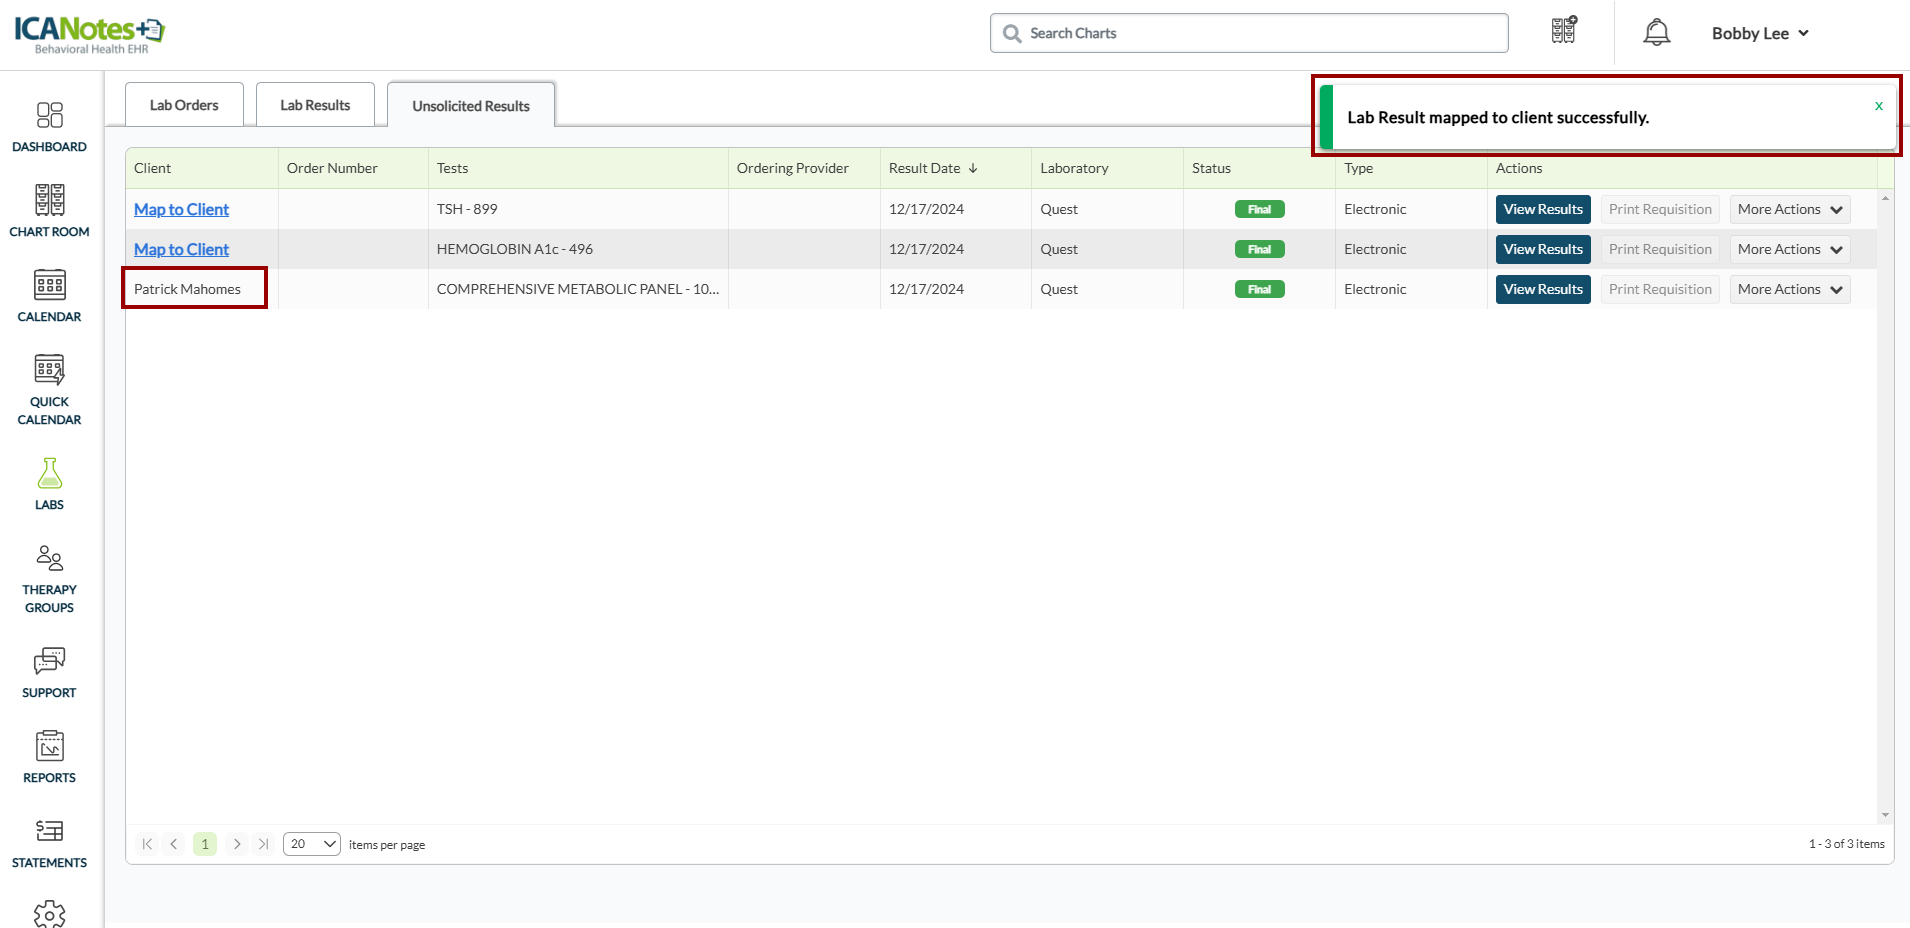The height and width of the screenshot is (928, 1910).
Task: Expand More Actions for Patrick Mahomes row
Action: pos(1789,289)
